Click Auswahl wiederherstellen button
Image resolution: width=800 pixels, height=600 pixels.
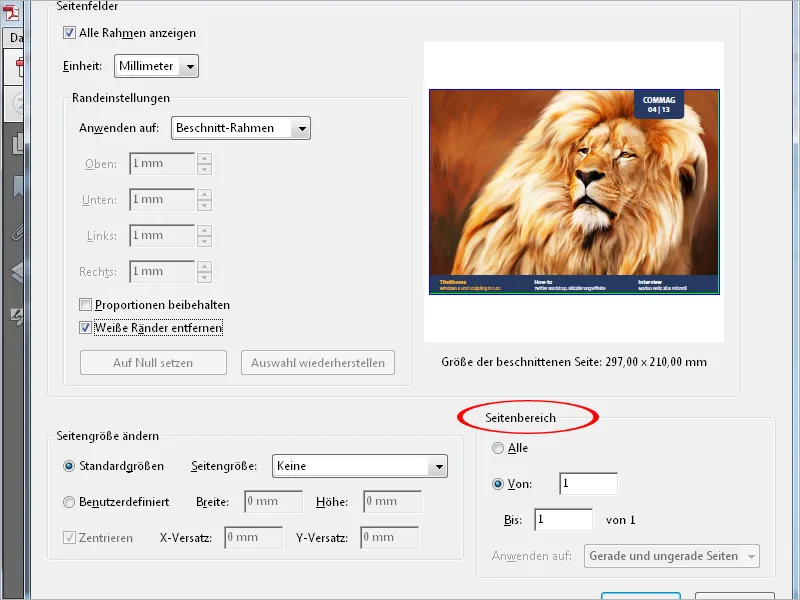point(318,363)
